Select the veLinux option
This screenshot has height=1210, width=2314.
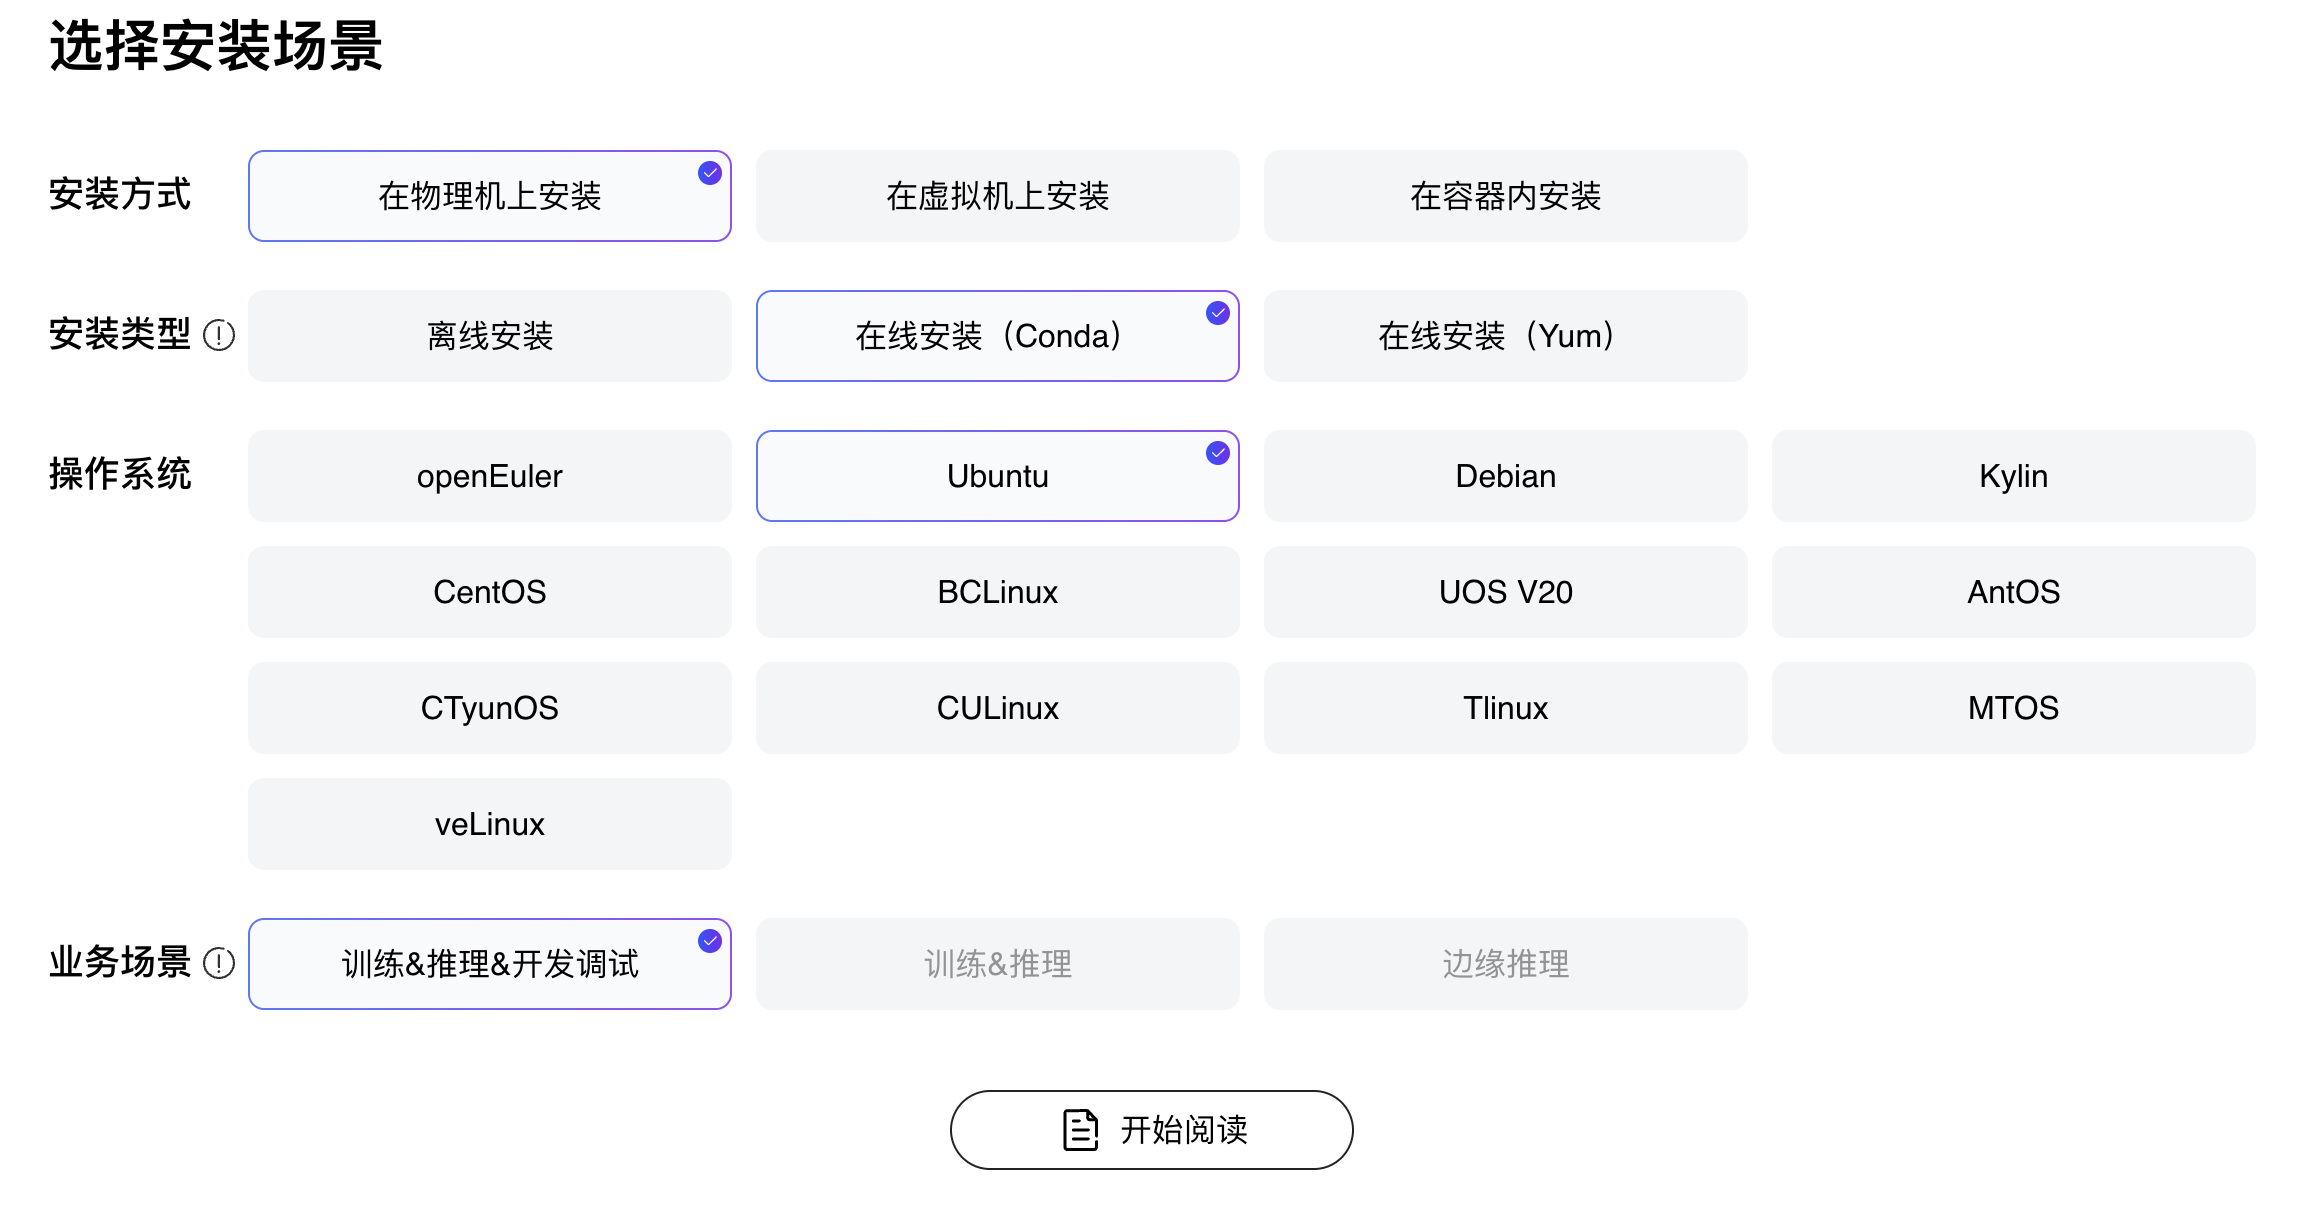point(489,824)
